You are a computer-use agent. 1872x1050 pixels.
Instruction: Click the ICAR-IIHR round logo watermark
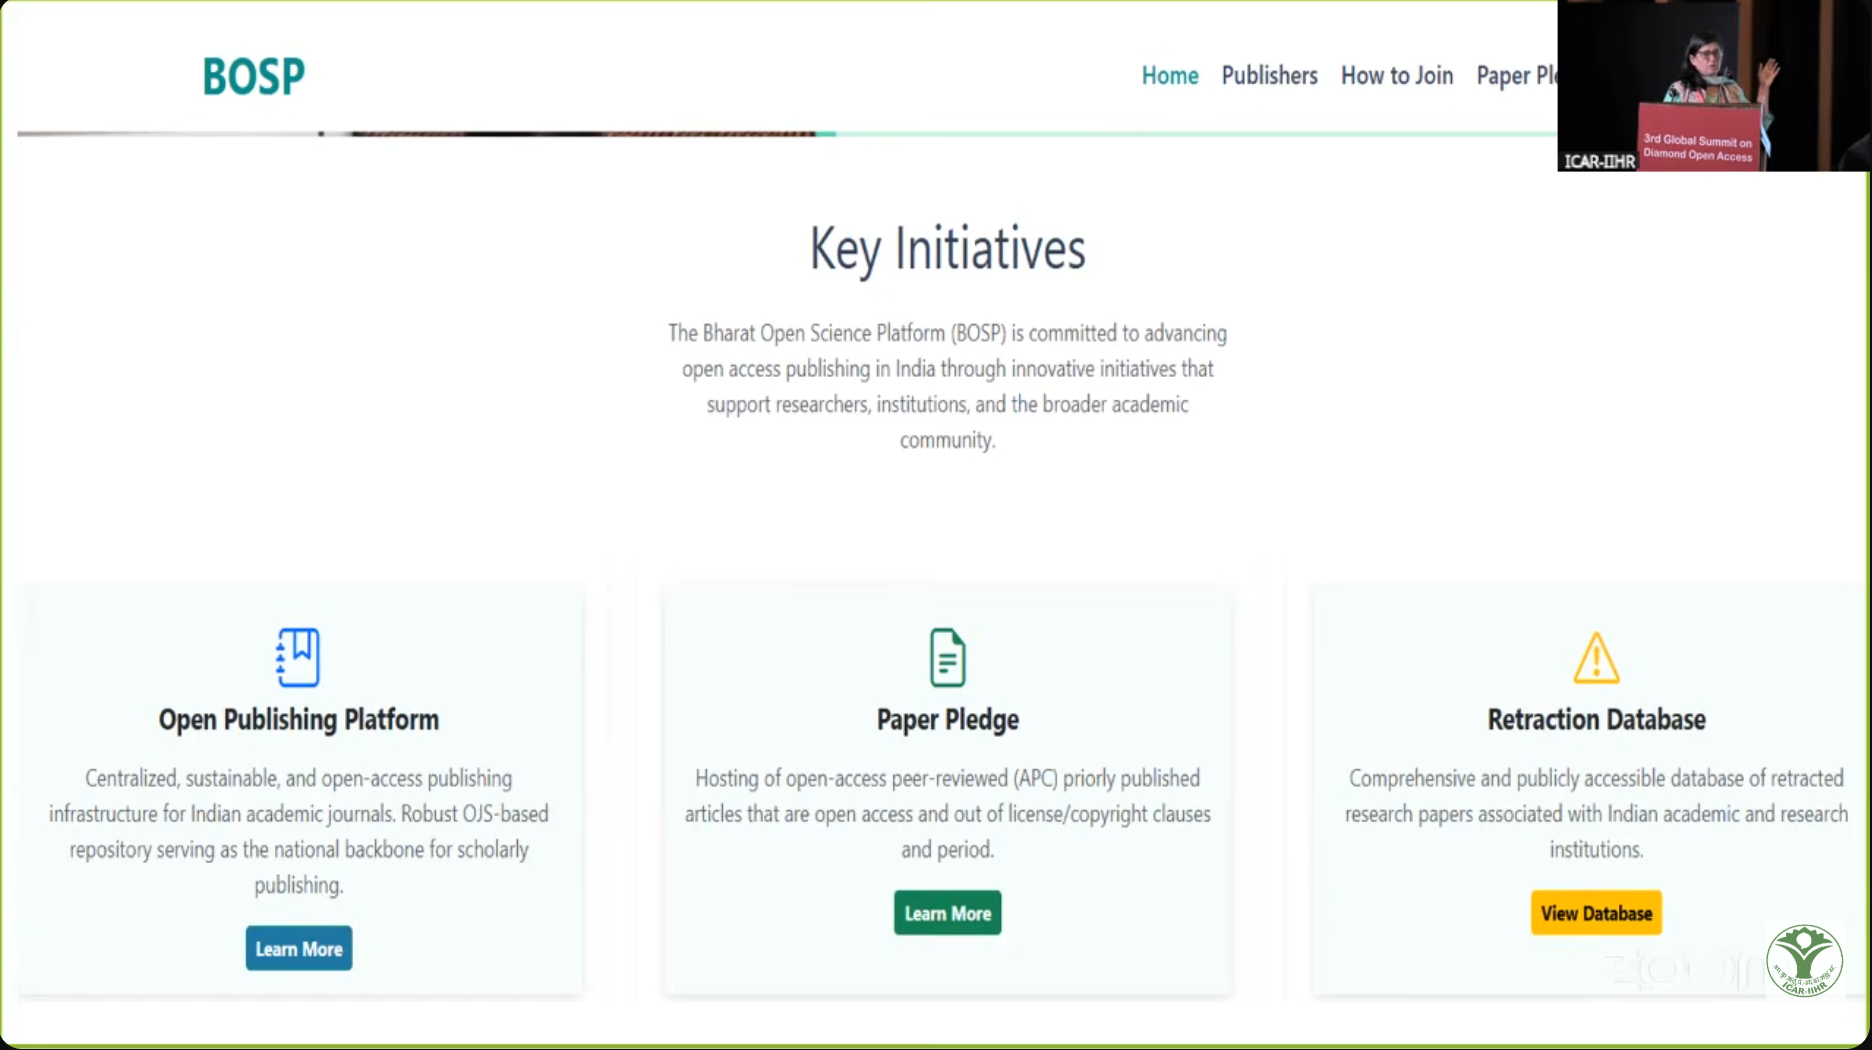[1804, 961]
